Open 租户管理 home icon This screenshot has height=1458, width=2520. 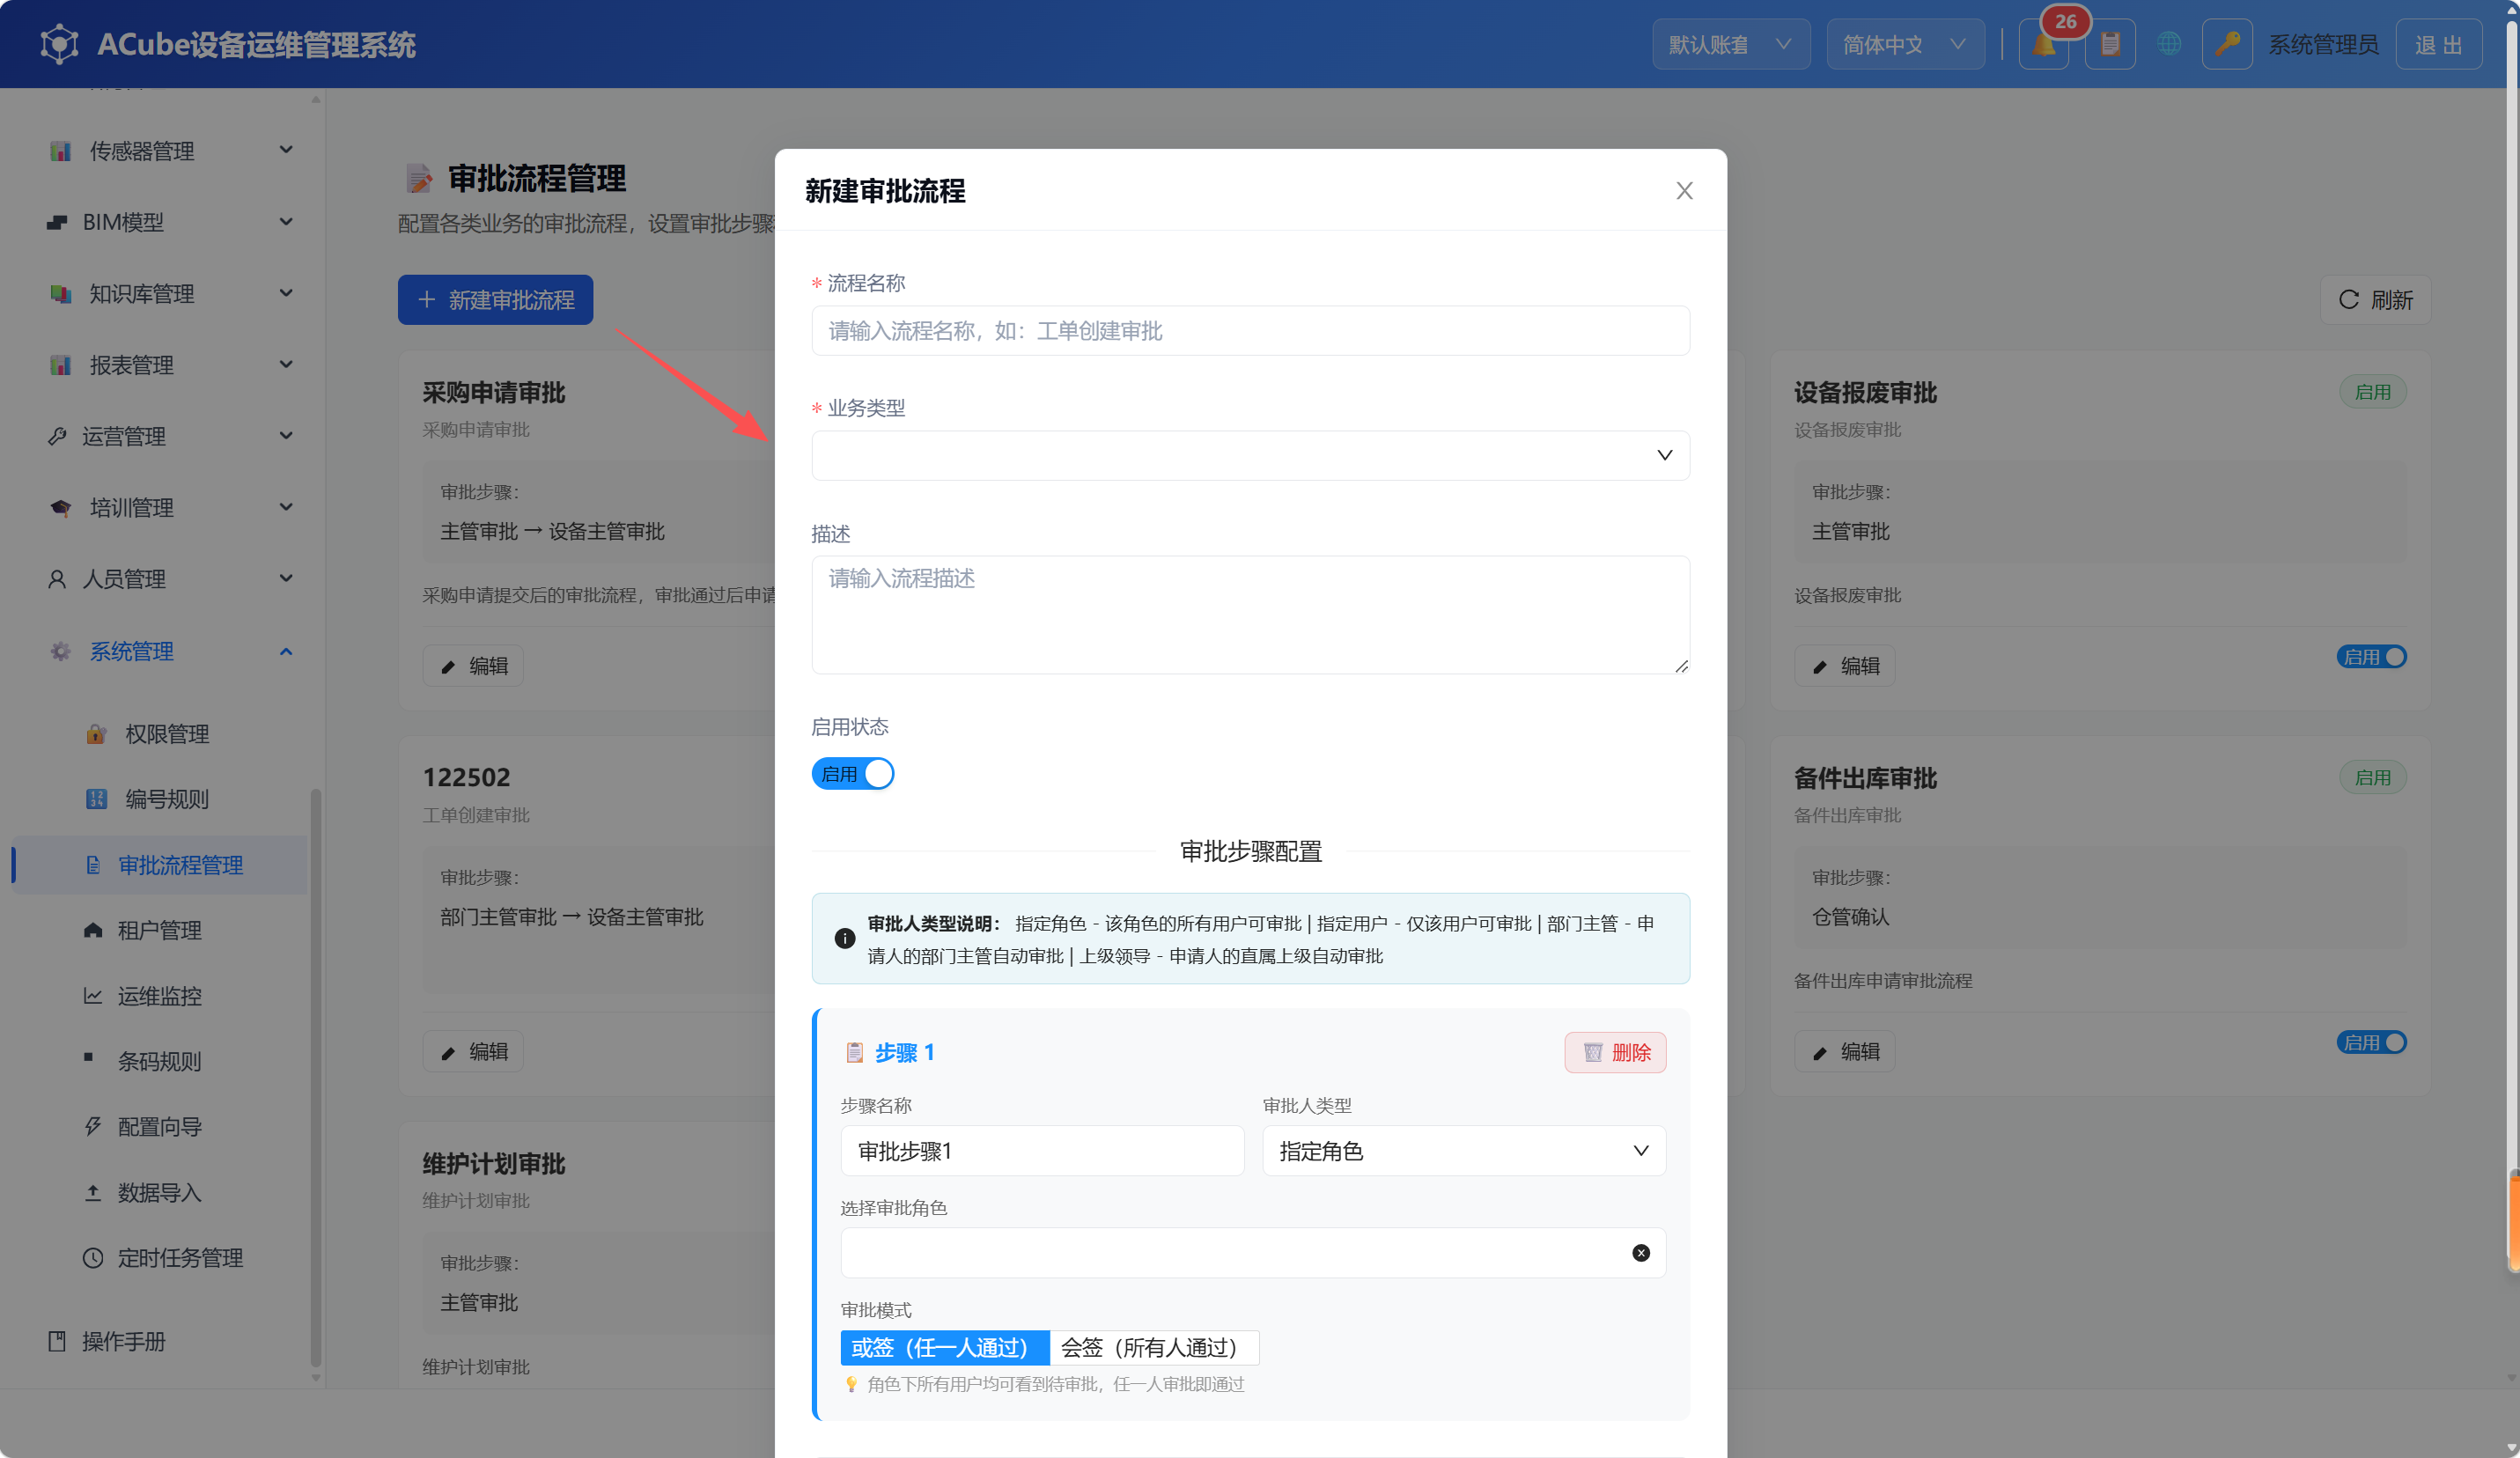93,930
